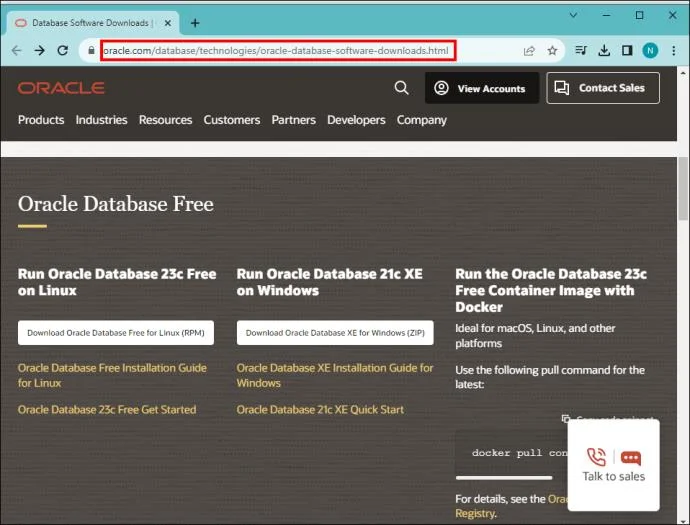Image resolution: width=690 pixels, height=525 pixels.
Task: Bookmark this page with the star icon
Action: coord(552,51)
